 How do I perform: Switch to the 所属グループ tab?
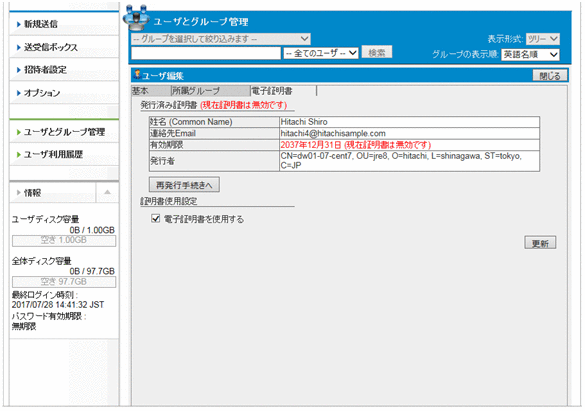coord(210,91)
